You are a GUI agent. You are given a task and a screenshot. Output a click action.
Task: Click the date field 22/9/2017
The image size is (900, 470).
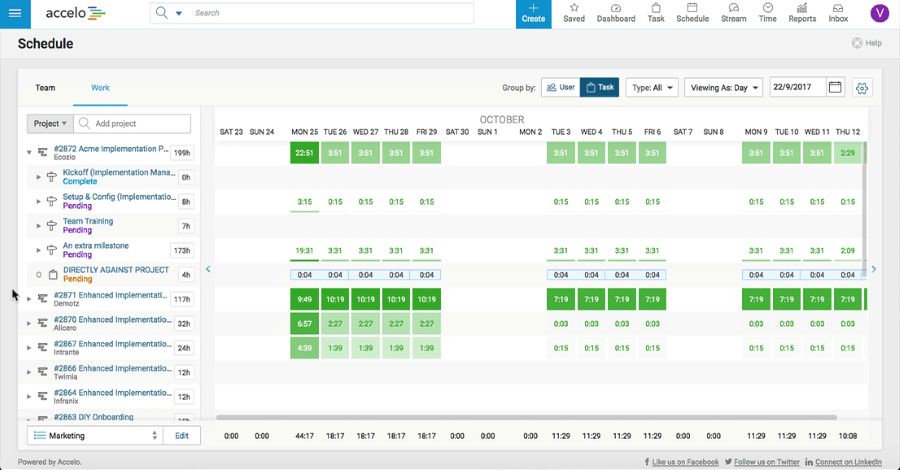pyautogui.click(x=797, y=87)
